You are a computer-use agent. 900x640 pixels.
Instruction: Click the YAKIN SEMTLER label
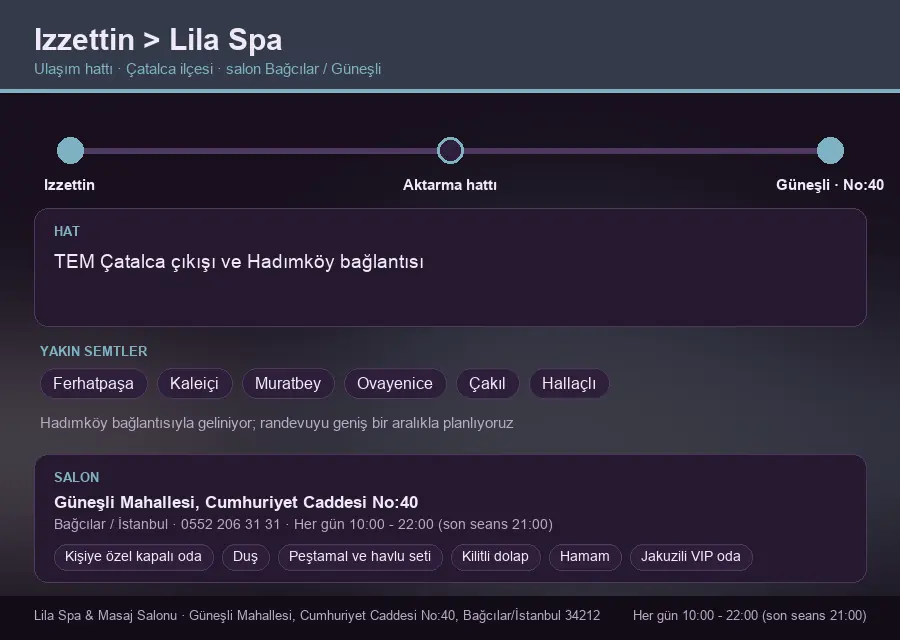coord(94,351)
